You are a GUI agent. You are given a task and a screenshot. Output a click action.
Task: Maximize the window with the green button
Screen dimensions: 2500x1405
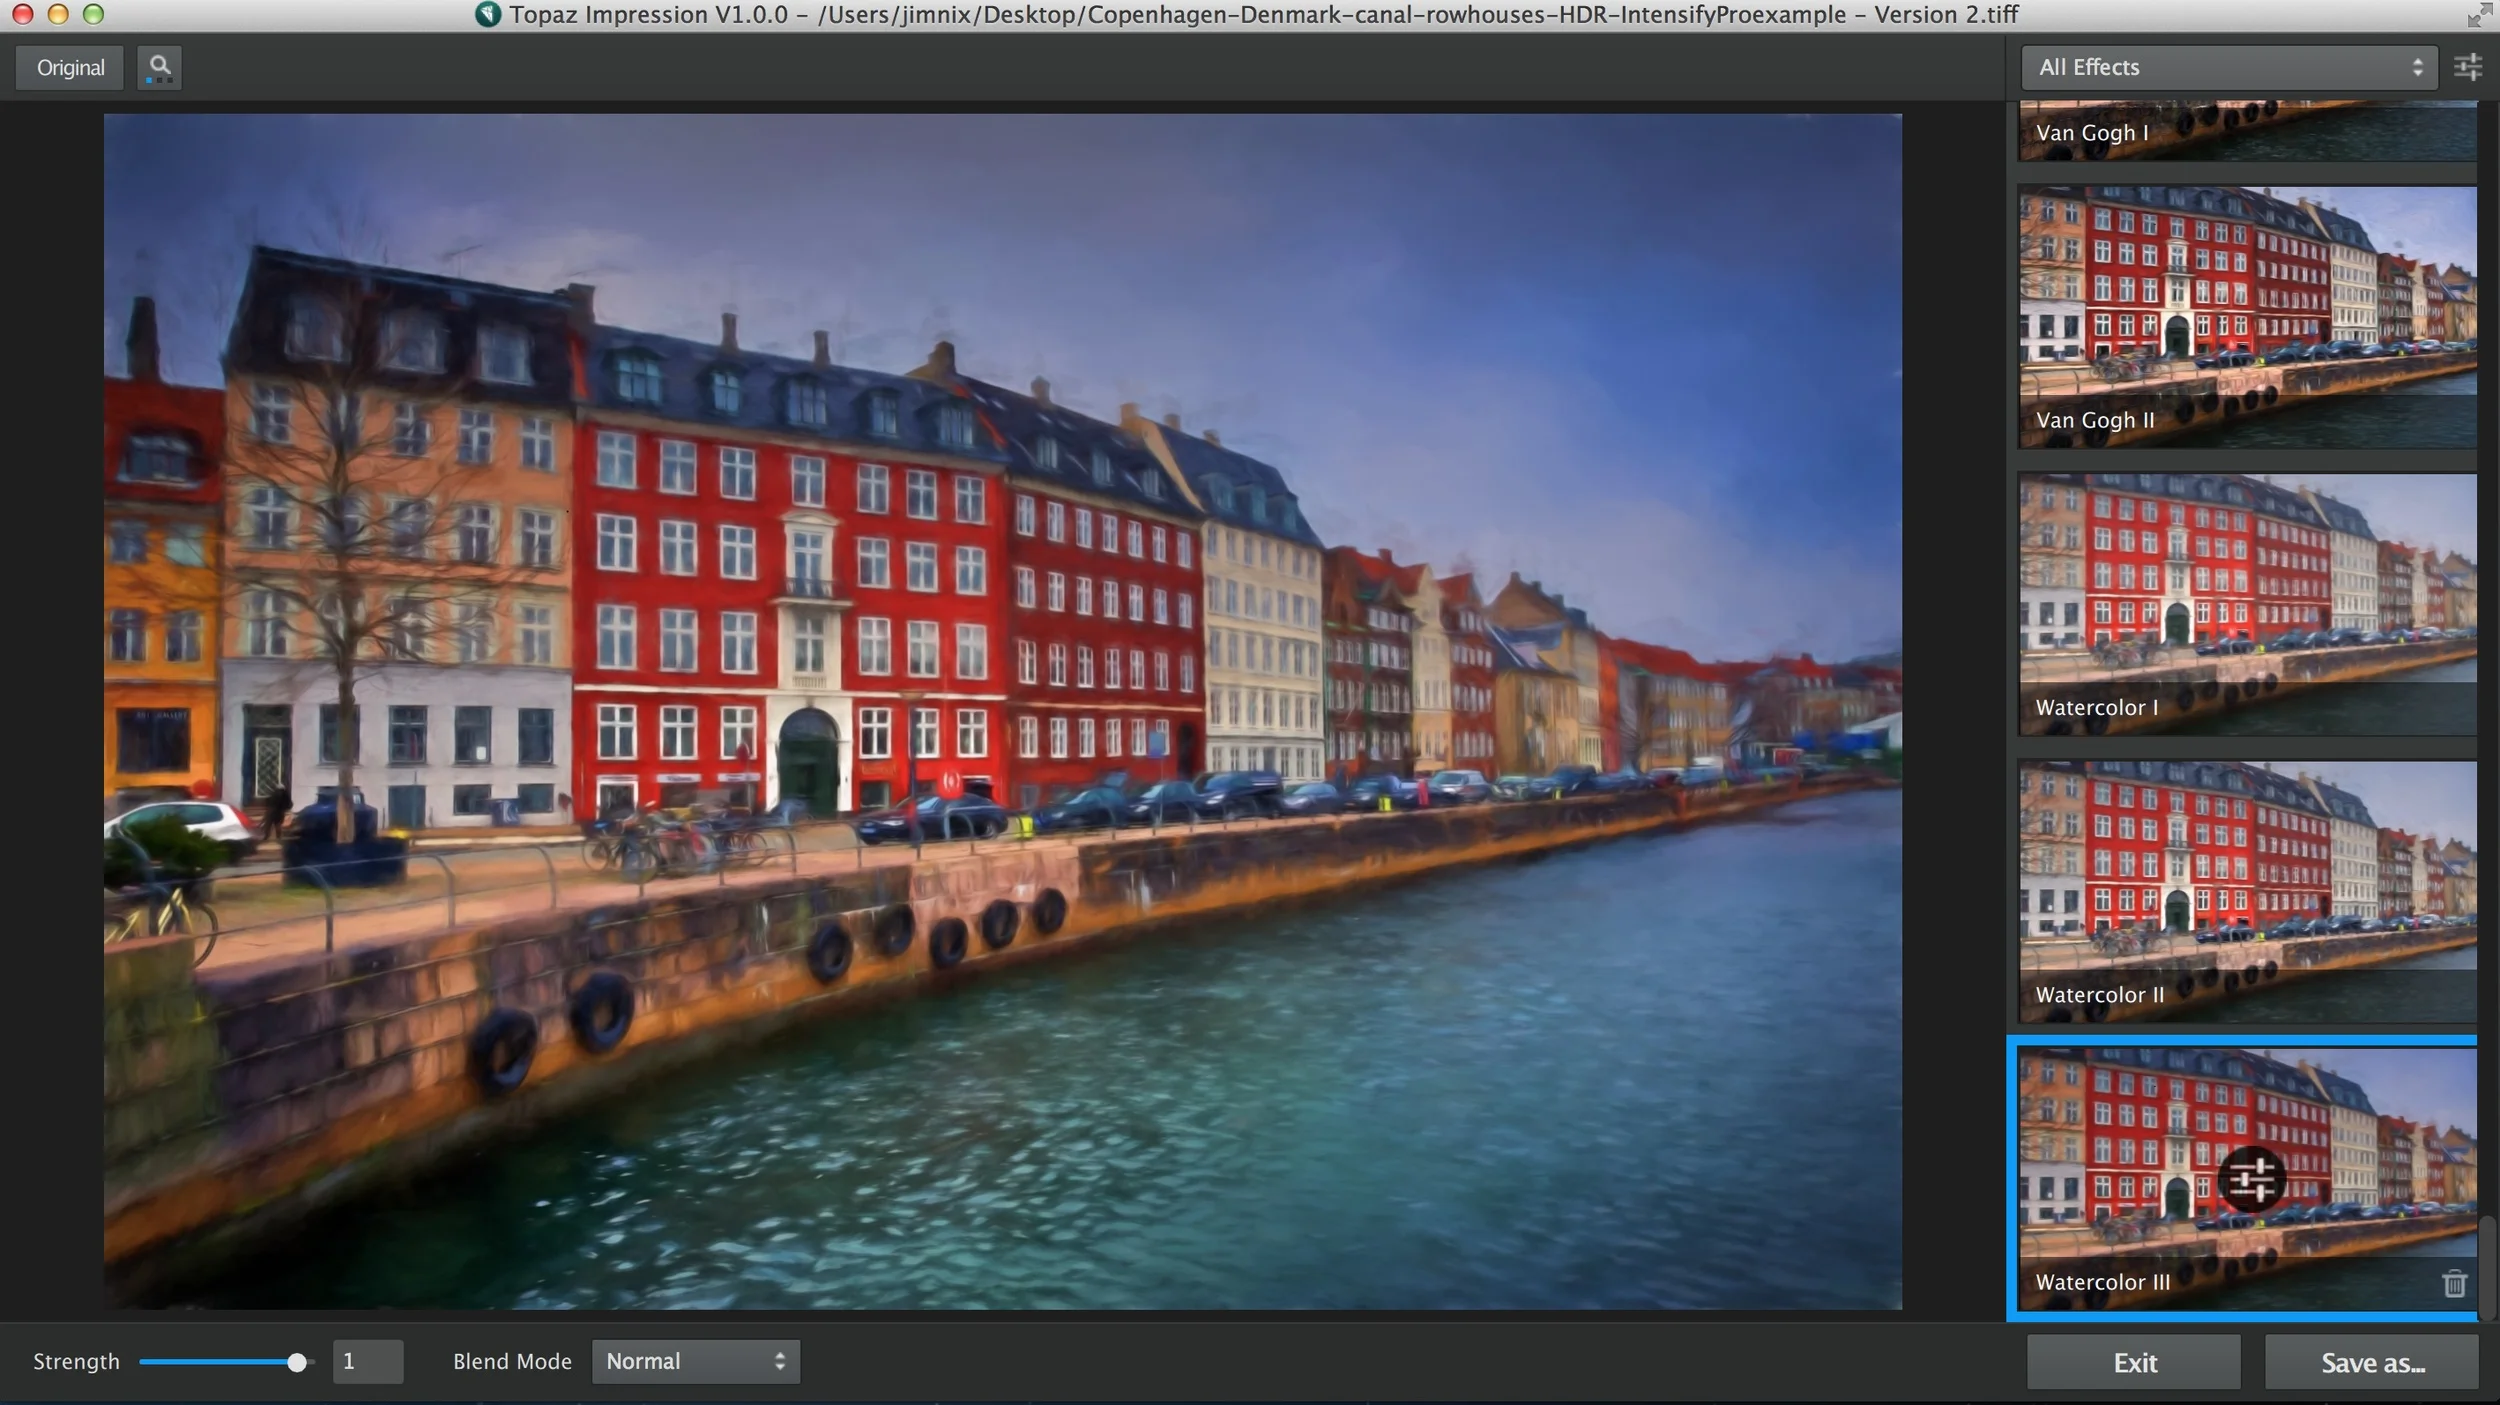click(x=93, y=14)
